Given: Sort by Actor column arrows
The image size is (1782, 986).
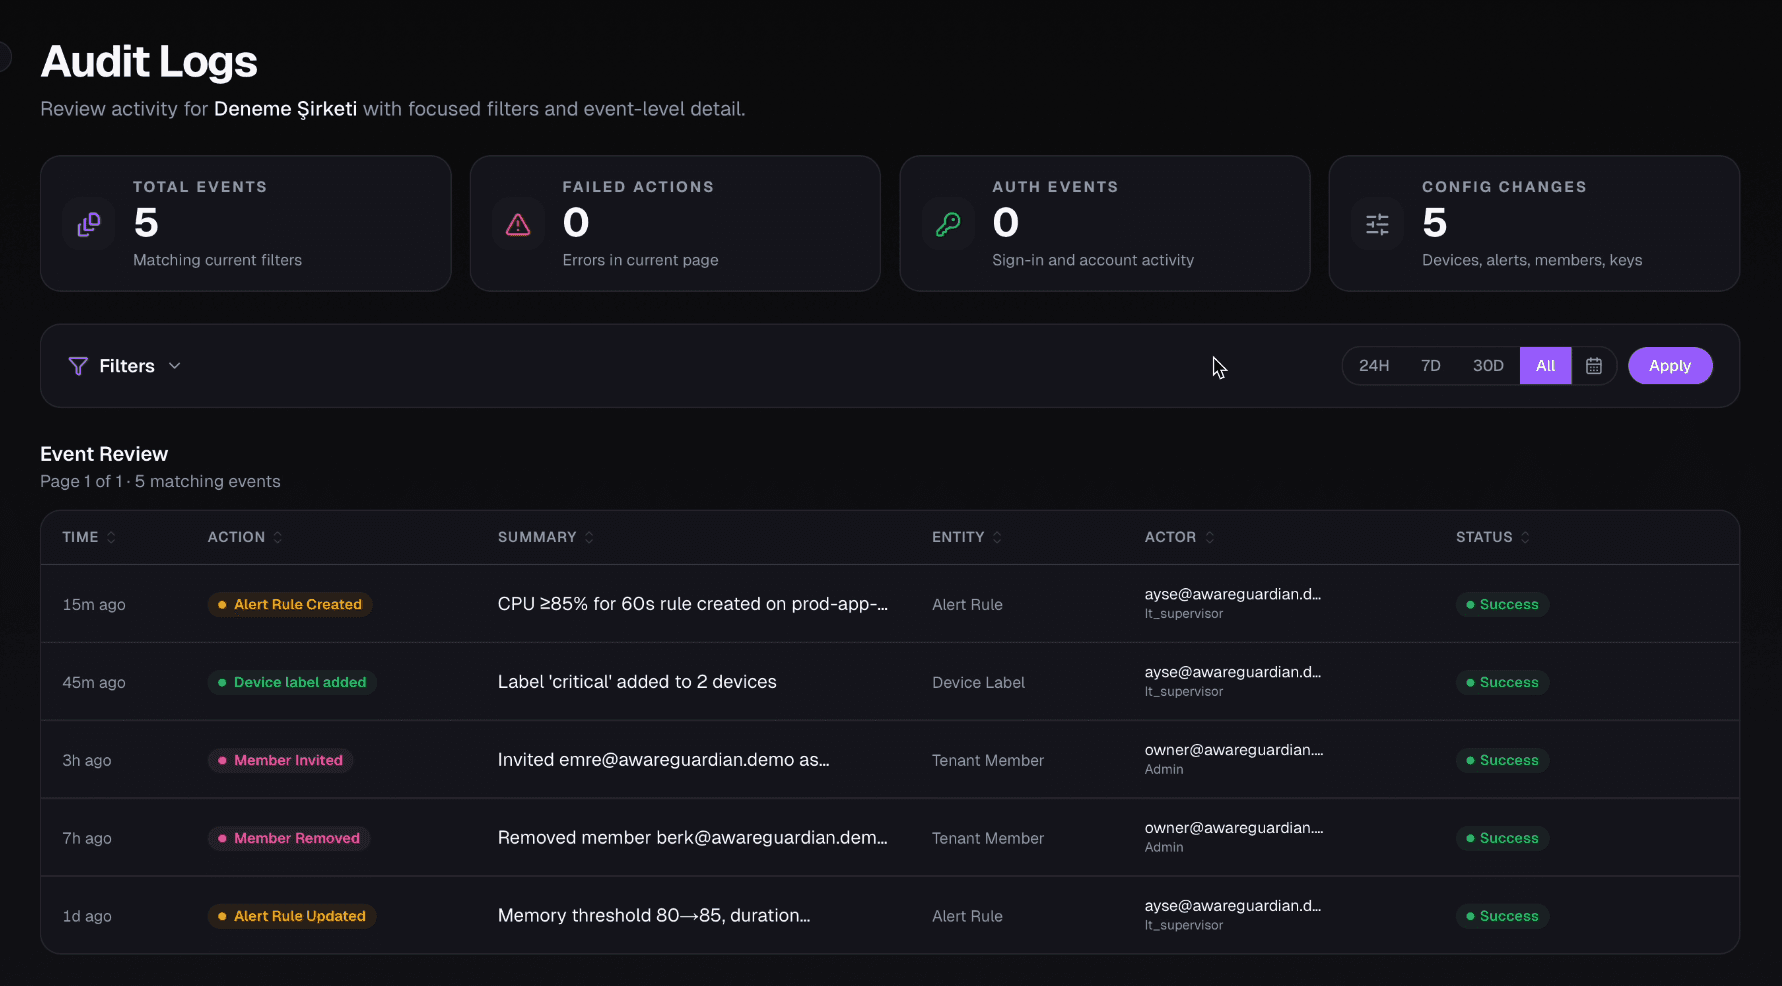Looking at the screenshot, I should [x=1209, y=537].
